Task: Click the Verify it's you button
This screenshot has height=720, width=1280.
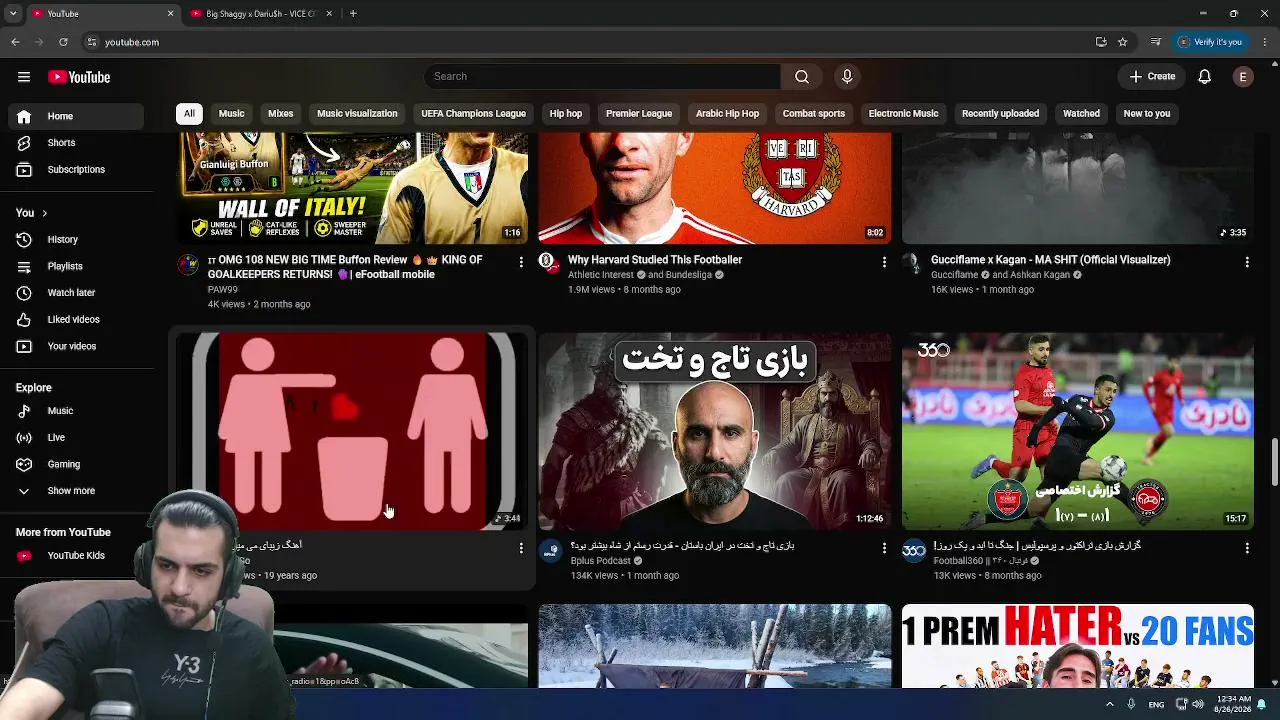Action: (x=1210, y=42)
